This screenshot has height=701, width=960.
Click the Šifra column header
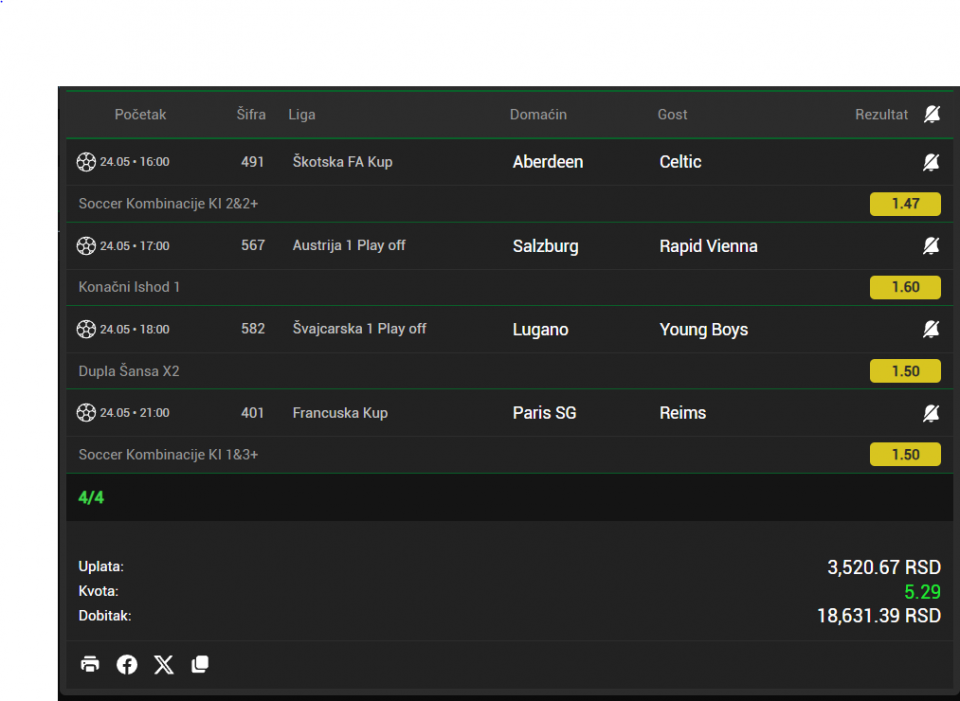(251, 114)
